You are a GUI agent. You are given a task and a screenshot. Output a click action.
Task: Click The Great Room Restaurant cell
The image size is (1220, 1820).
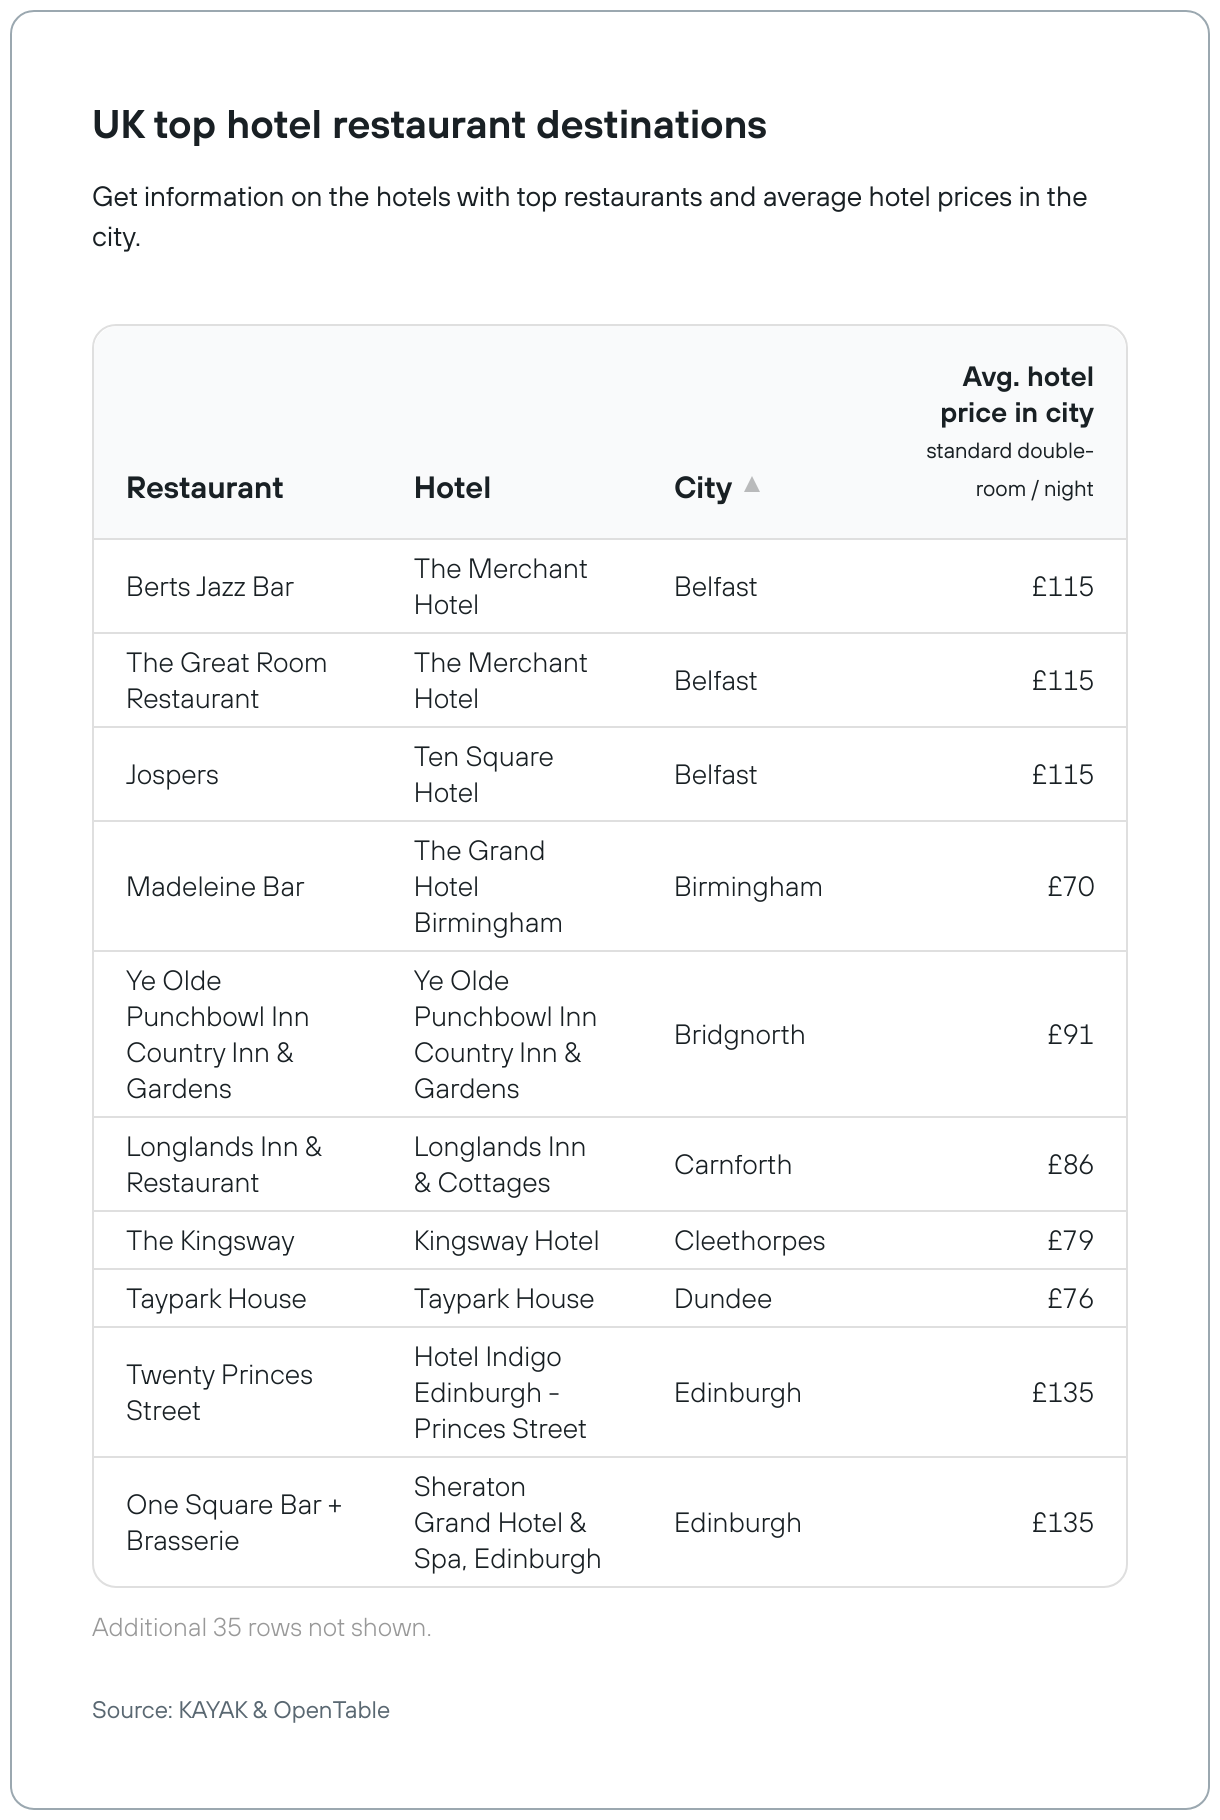point(226,681)
